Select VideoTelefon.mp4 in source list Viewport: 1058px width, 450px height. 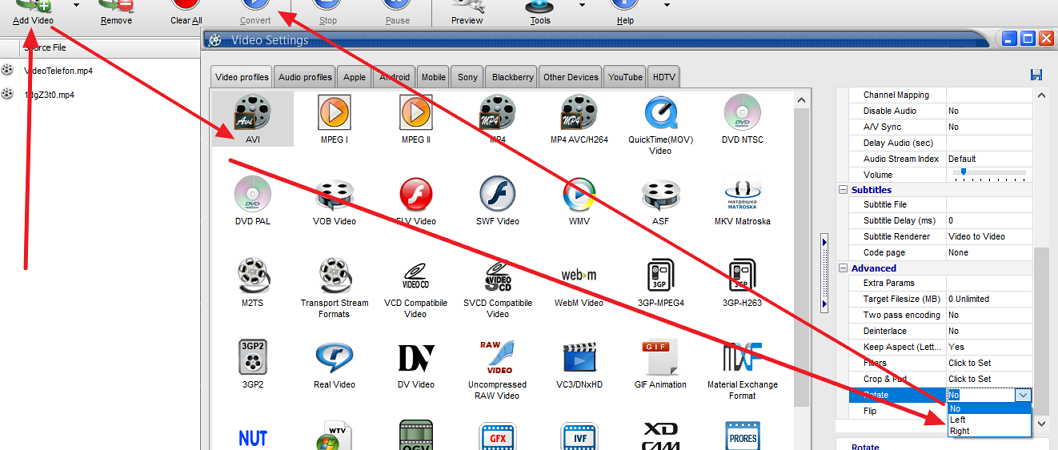(58, 71)
